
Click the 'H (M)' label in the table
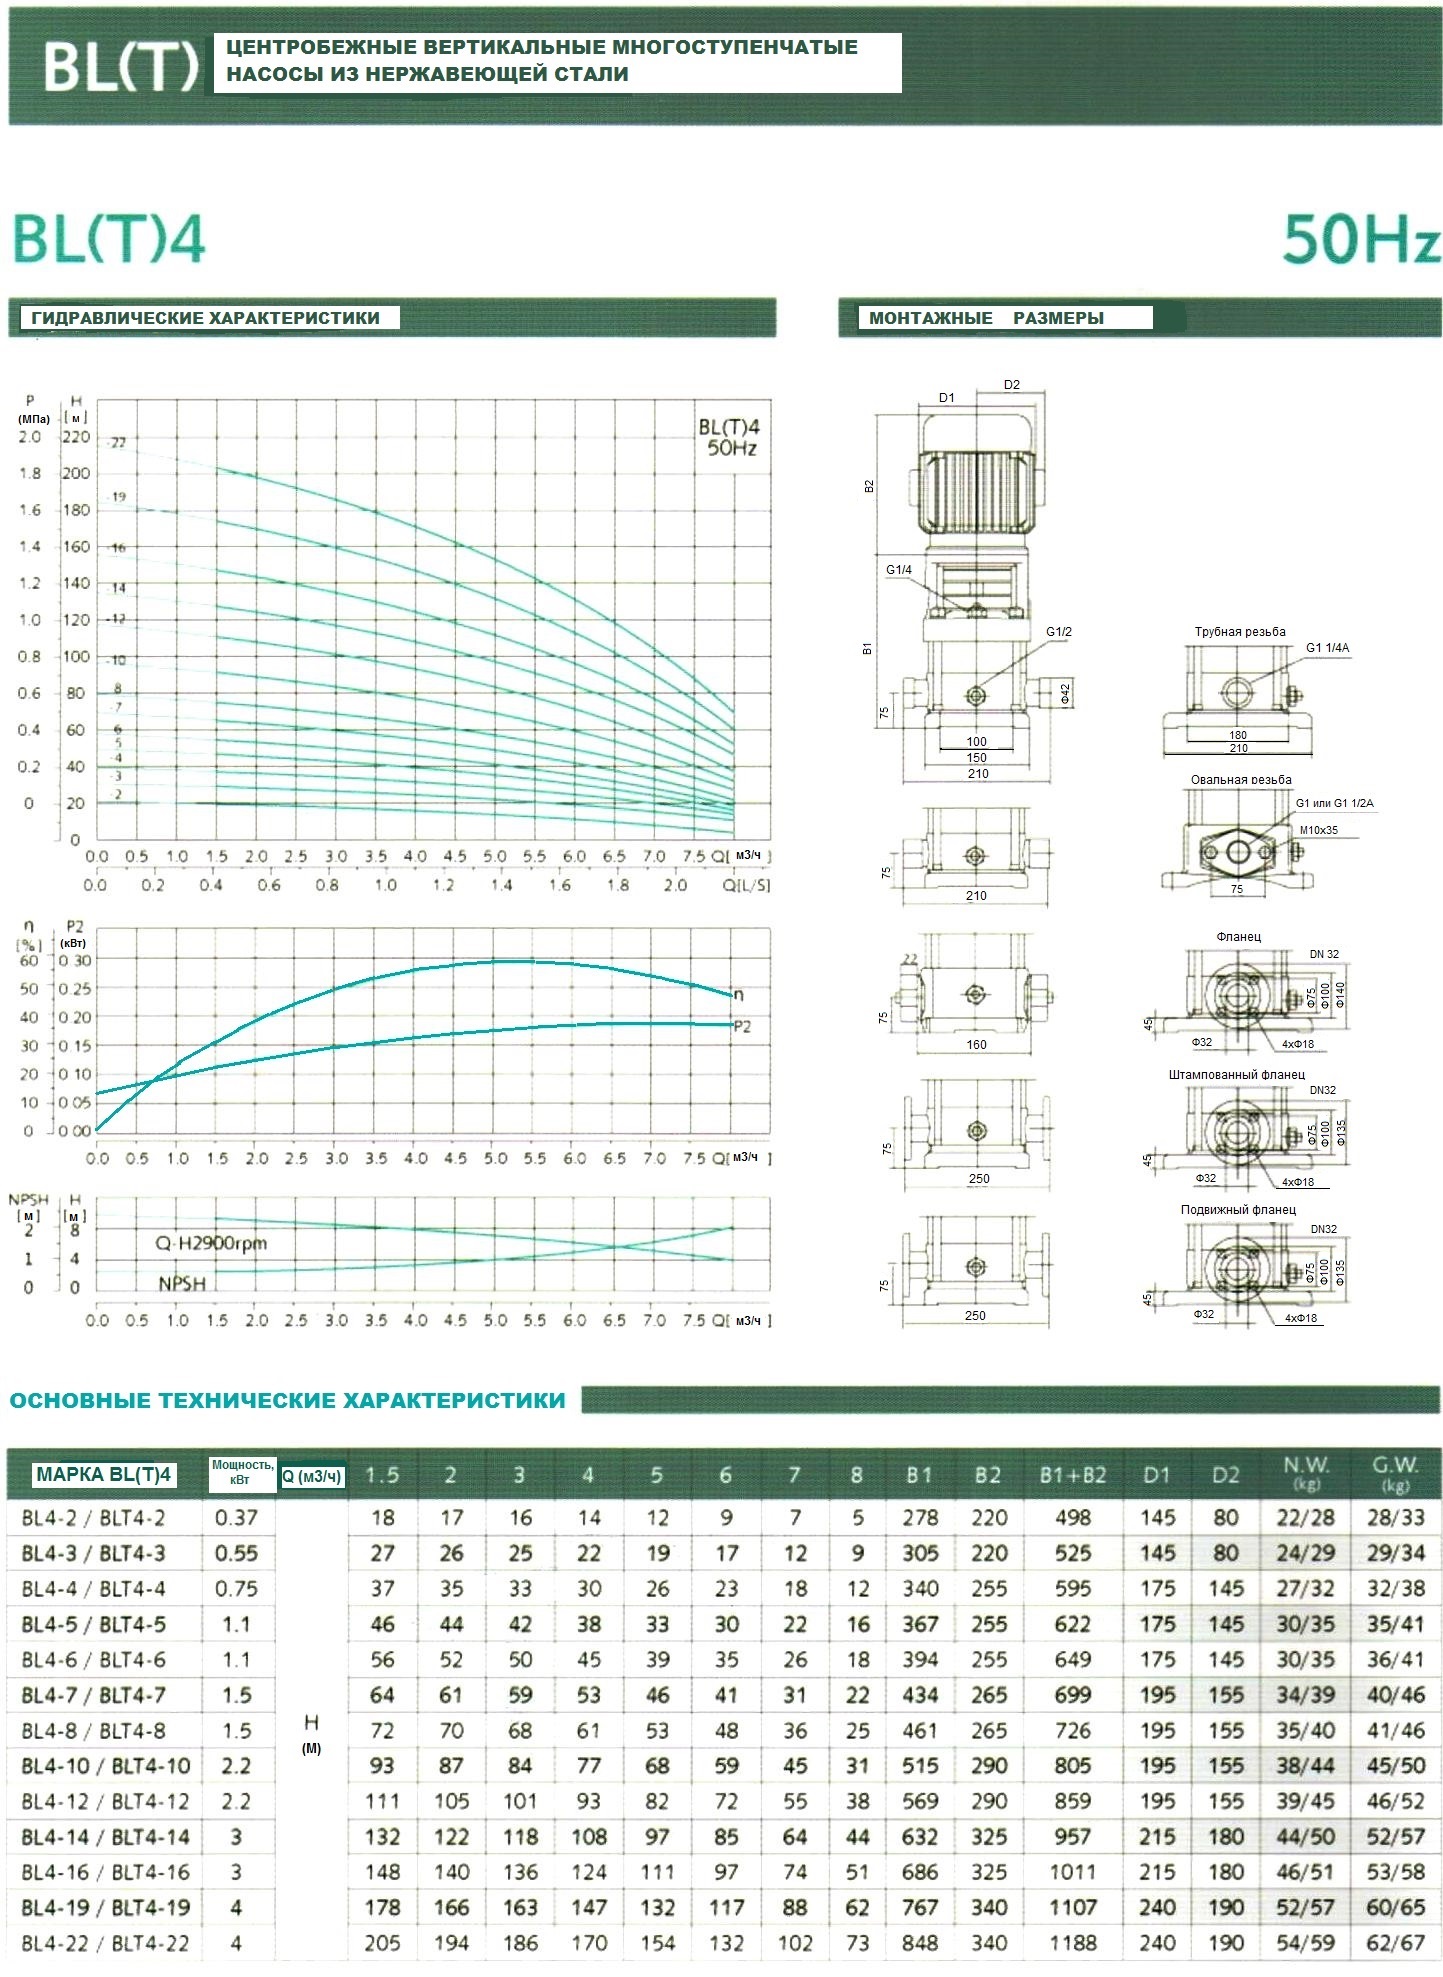[x=311, y=1734]
